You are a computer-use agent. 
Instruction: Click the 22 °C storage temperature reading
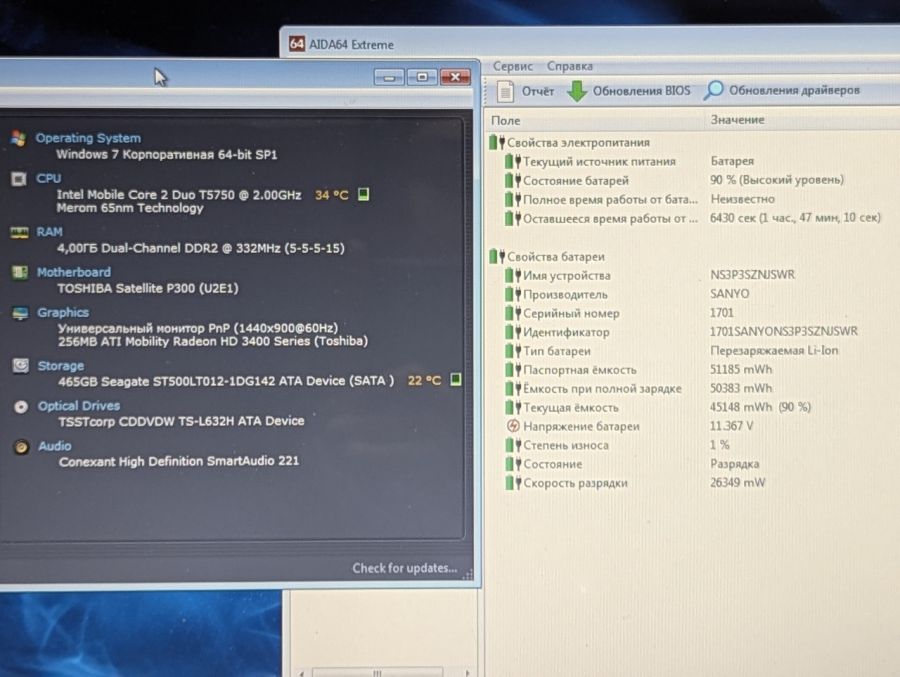(x=424, y=380)
